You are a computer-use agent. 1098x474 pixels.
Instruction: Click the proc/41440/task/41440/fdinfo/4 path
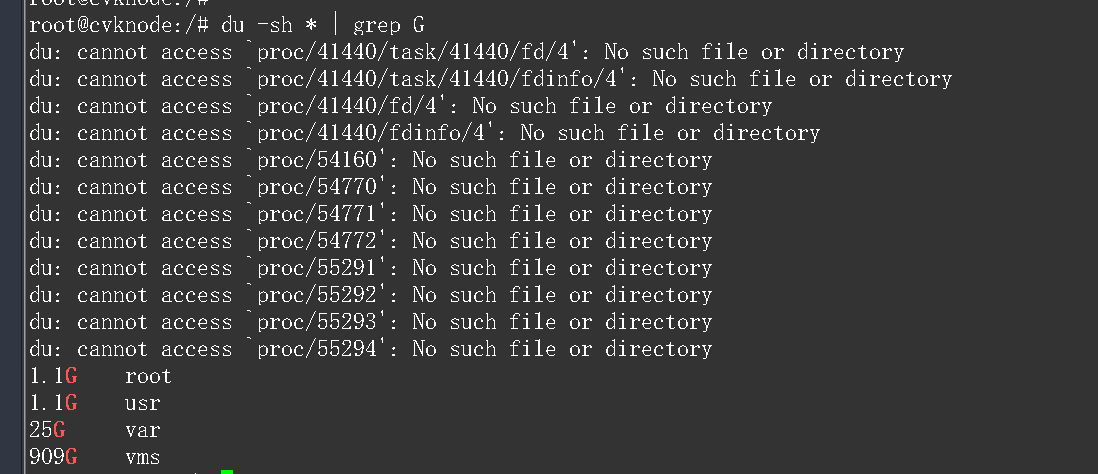coord(435,79)
